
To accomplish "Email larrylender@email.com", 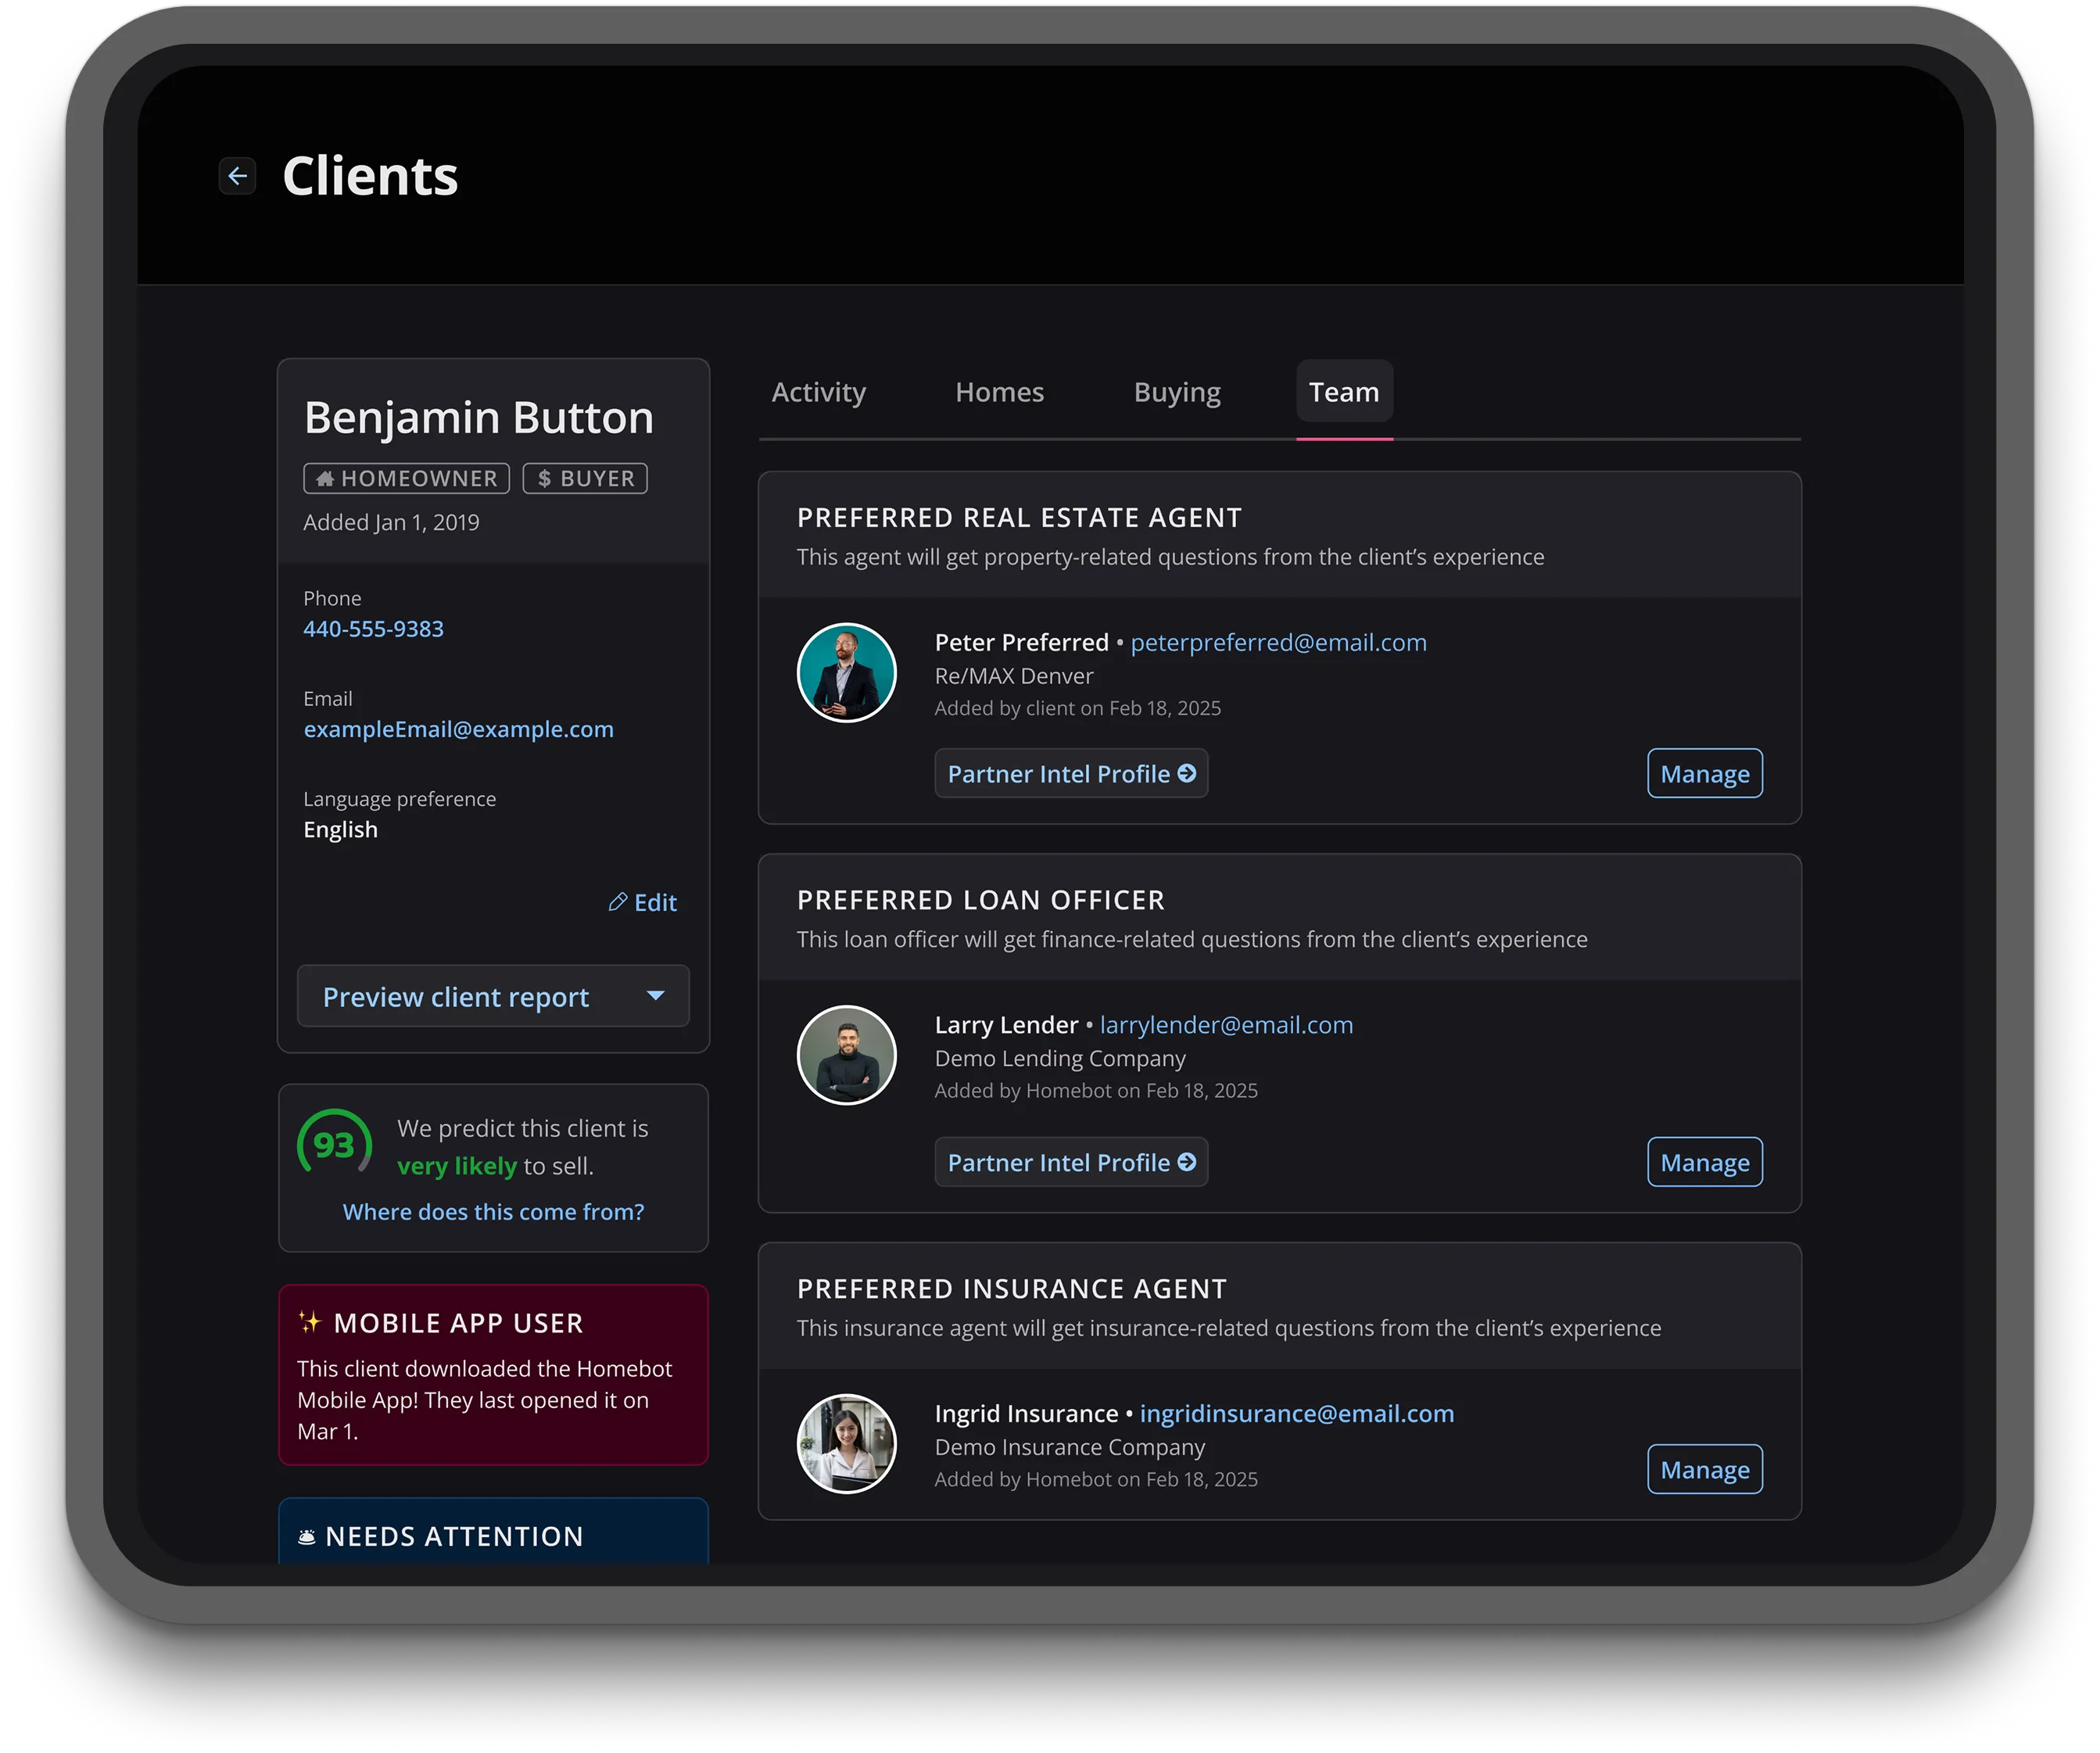I will tap(1227, 1025).
